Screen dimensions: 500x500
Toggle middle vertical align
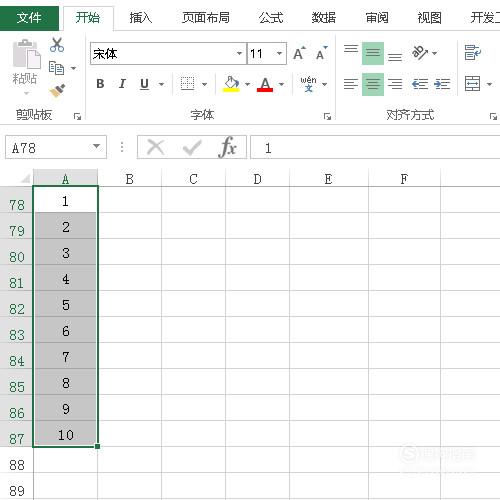click(x=373, y=53)
